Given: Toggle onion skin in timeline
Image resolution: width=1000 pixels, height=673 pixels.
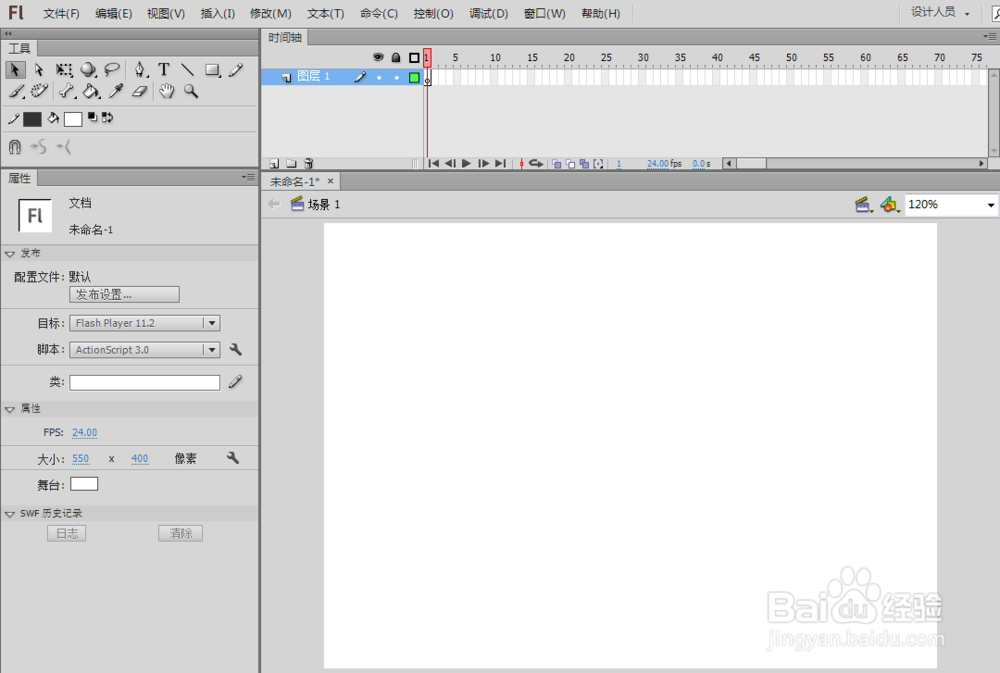Looking at the screenshot, I should tap(556, 164).
